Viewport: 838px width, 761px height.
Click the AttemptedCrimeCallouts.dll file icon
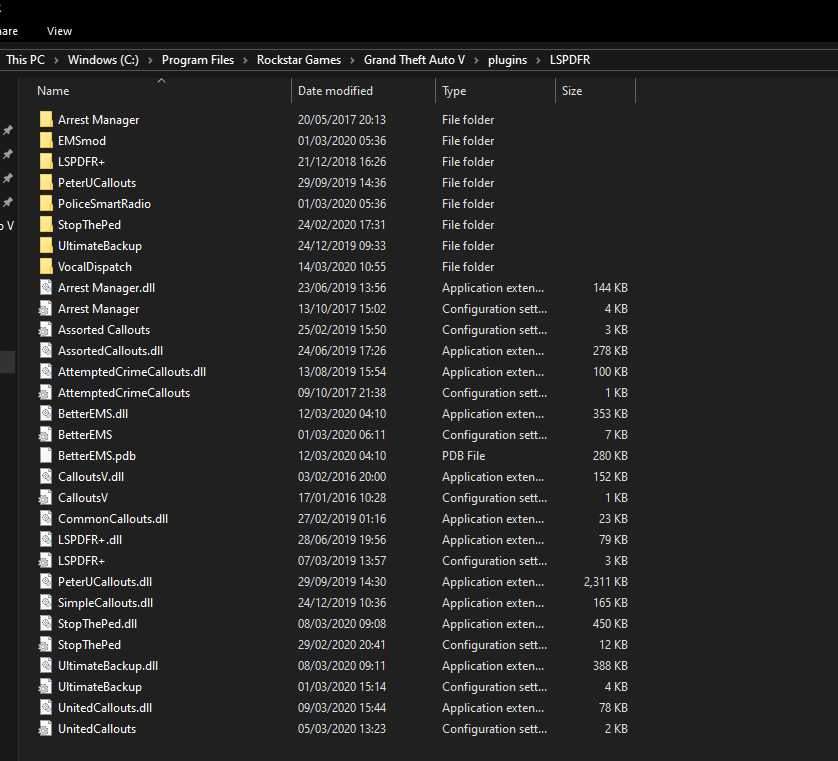click(x=46, y=371)
